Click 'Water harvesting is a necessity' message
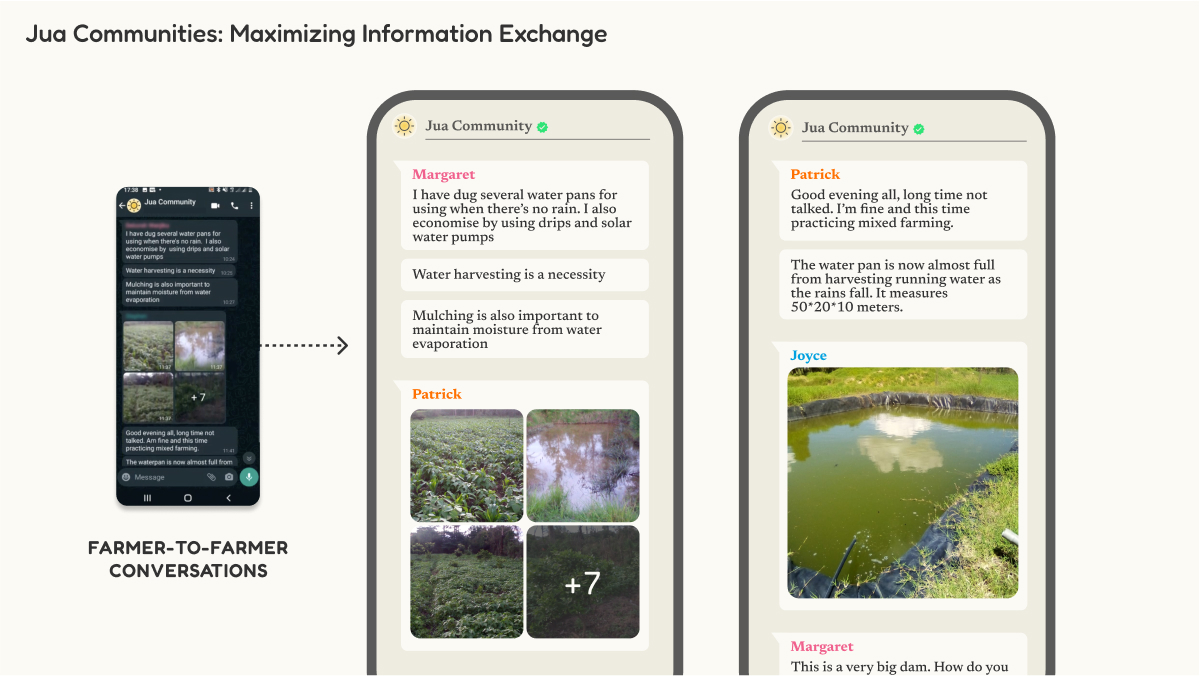Screen dimensions: 1200x676 pyautogui.click(x=525, y=275)
